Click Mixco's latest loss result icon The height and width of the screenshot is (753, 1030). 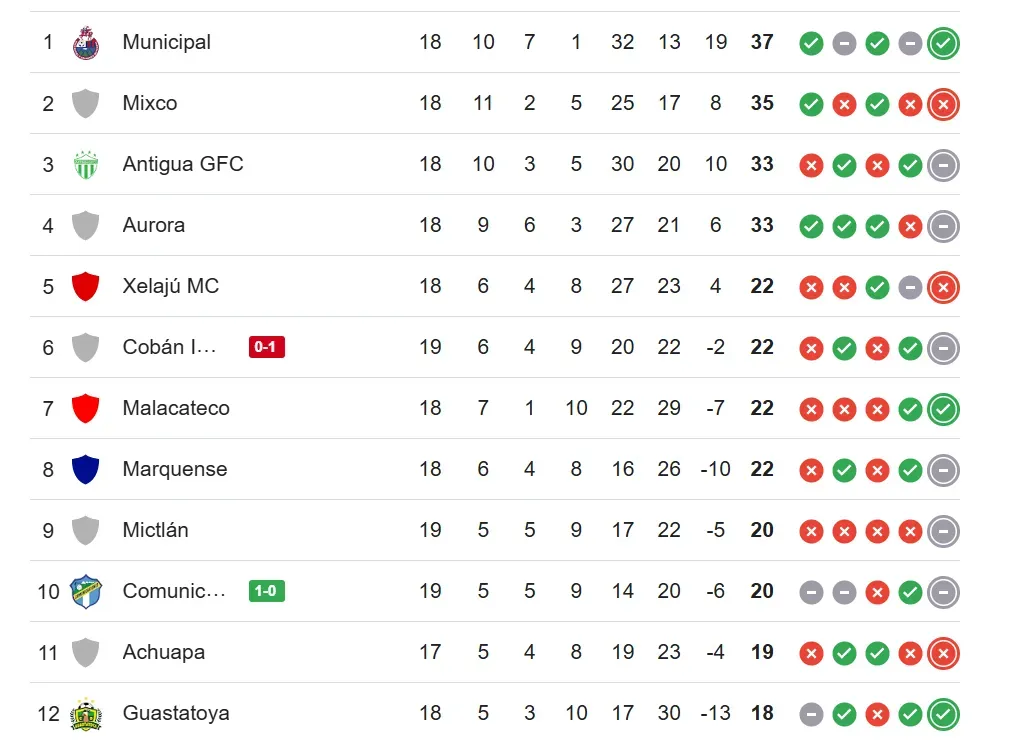tap(943, 105)
